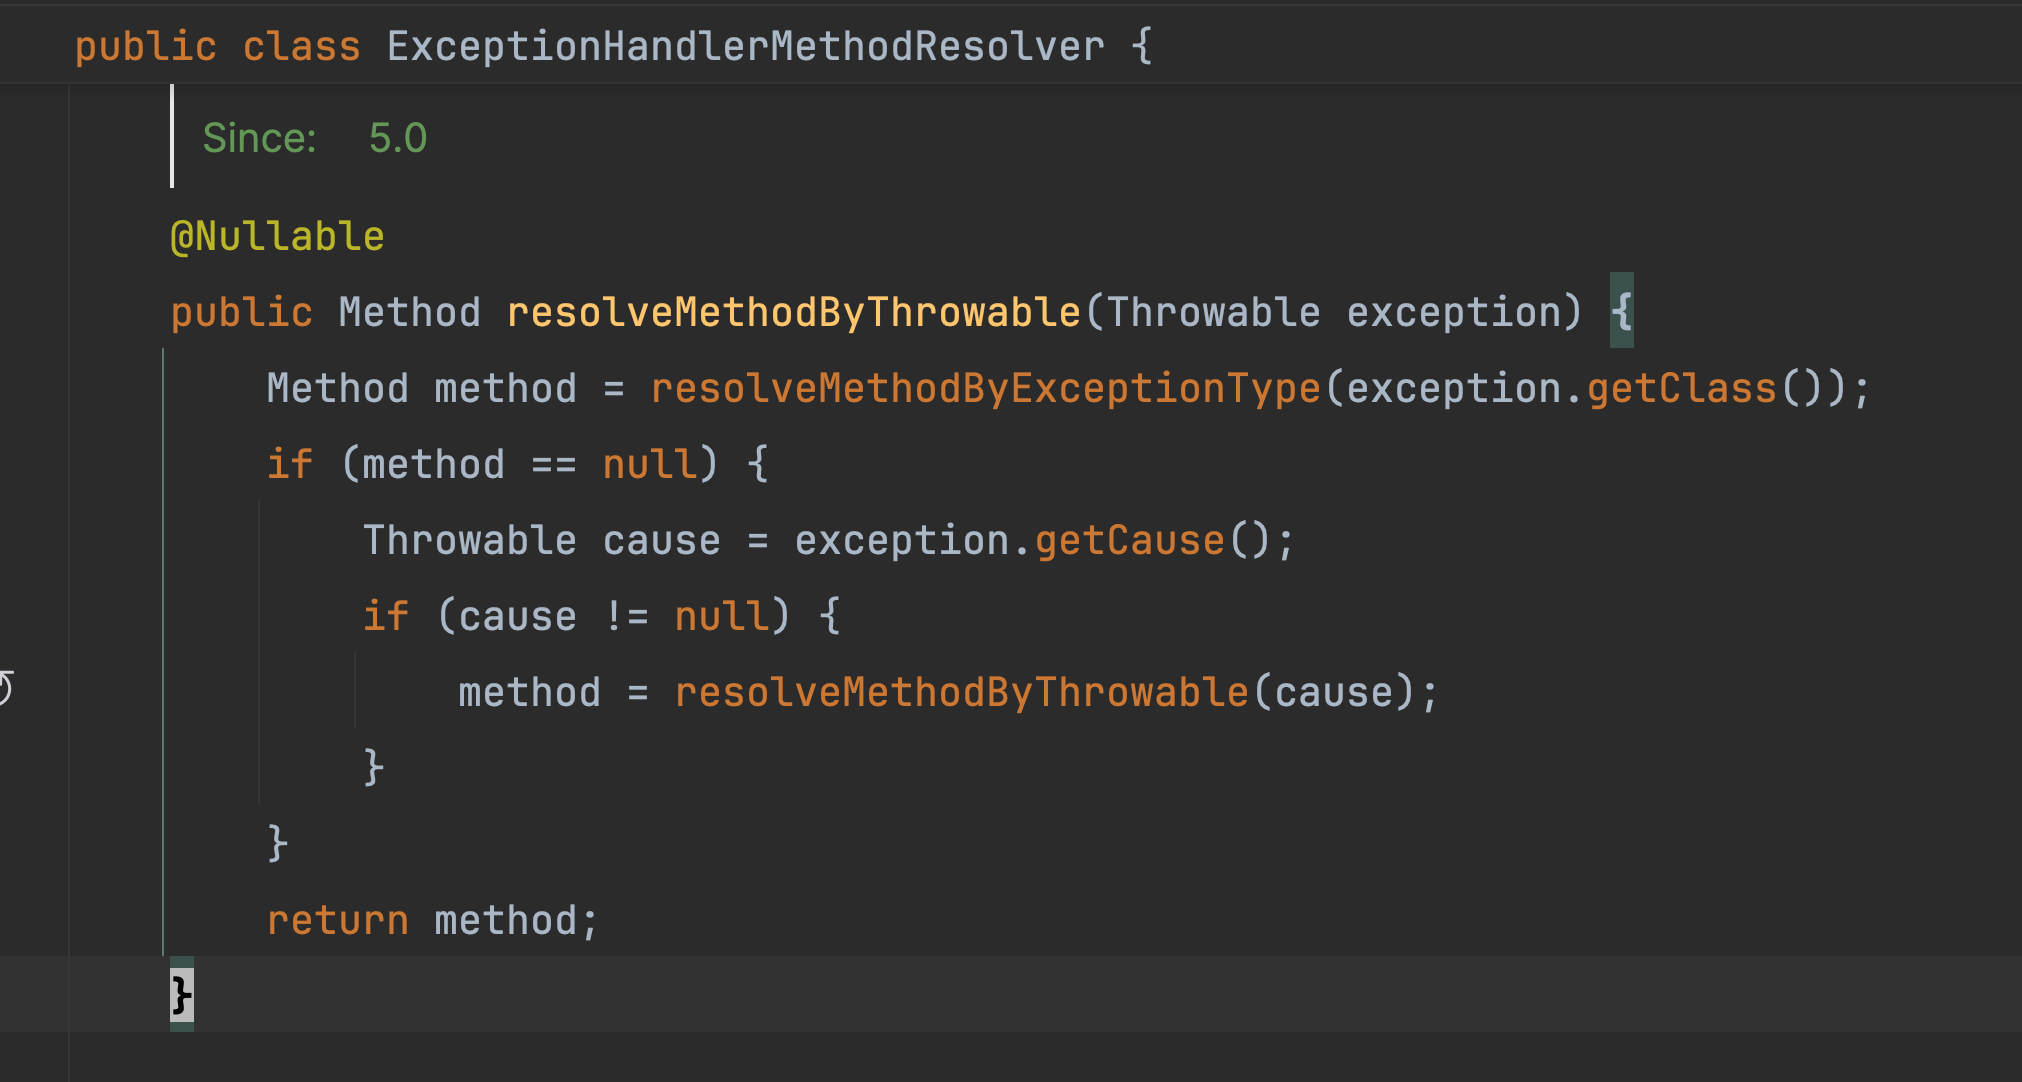Click the 'public class' keyword line
This screenshot has height=1082, width=2022.
217,47
